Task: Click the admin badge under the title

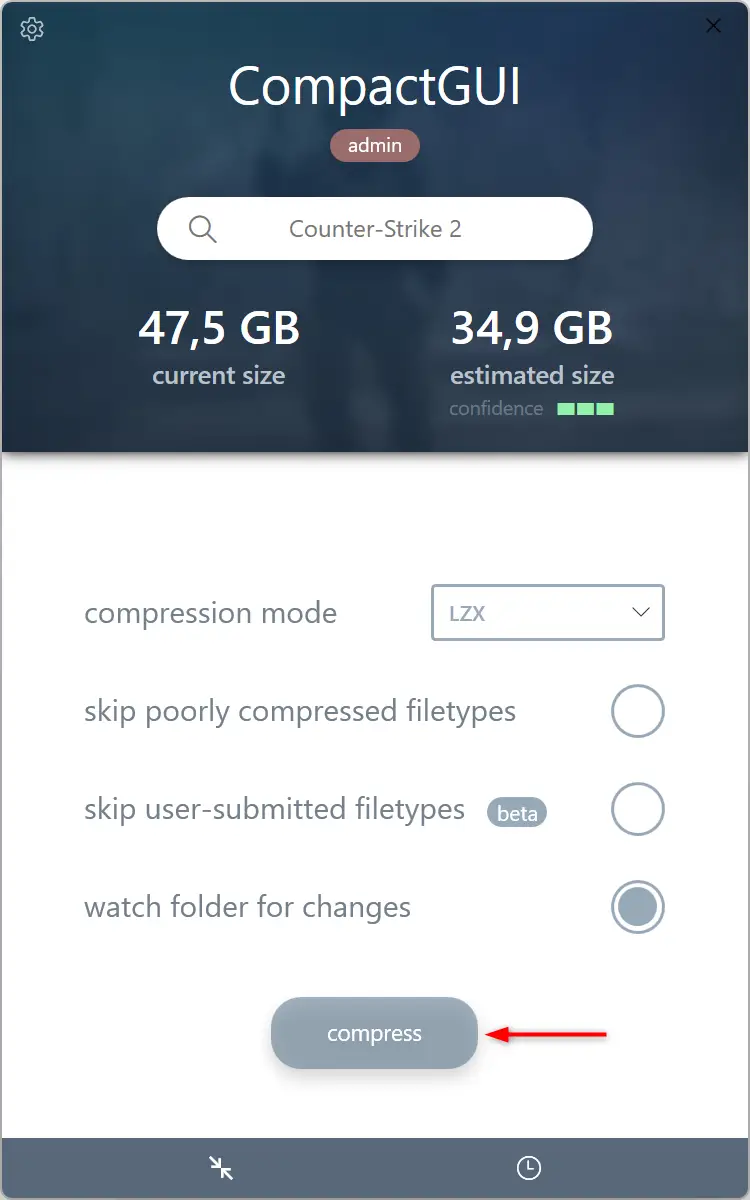Action: click(x=375, y=146)
